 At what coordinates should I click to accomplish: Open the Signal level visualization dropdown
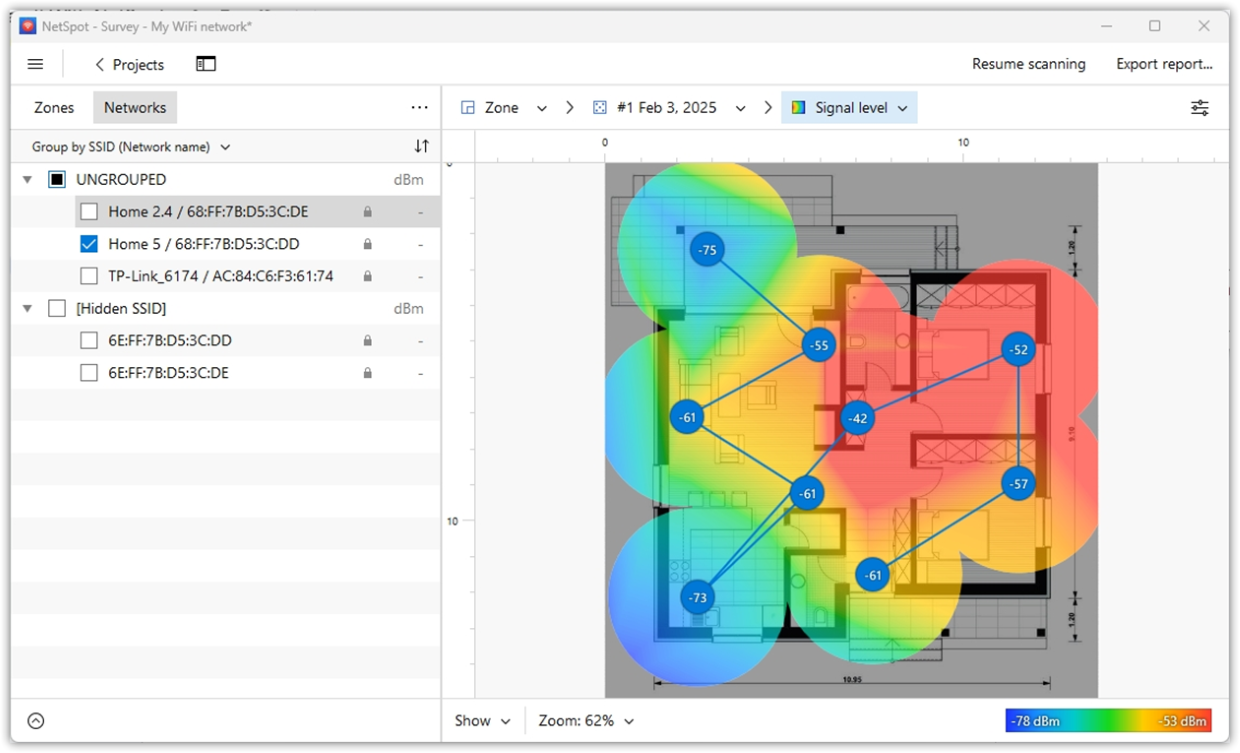849,108
